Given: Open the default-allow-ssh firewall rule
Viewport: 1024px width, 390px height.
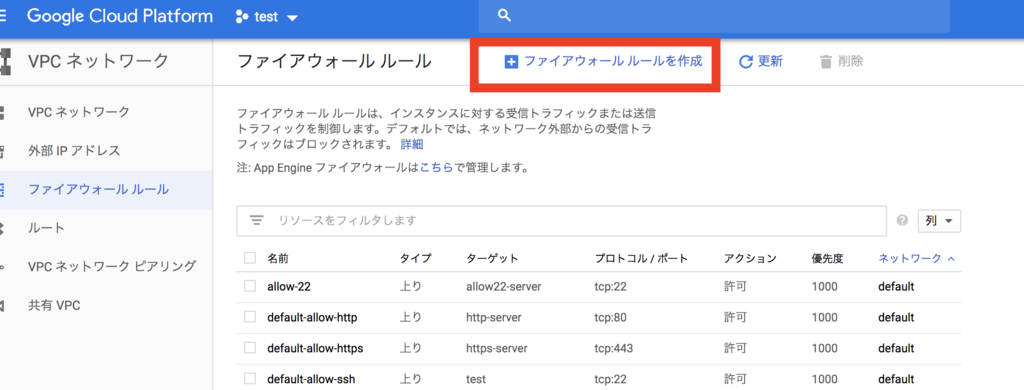Looking at the screenshot, I should [x=311, y=380].
